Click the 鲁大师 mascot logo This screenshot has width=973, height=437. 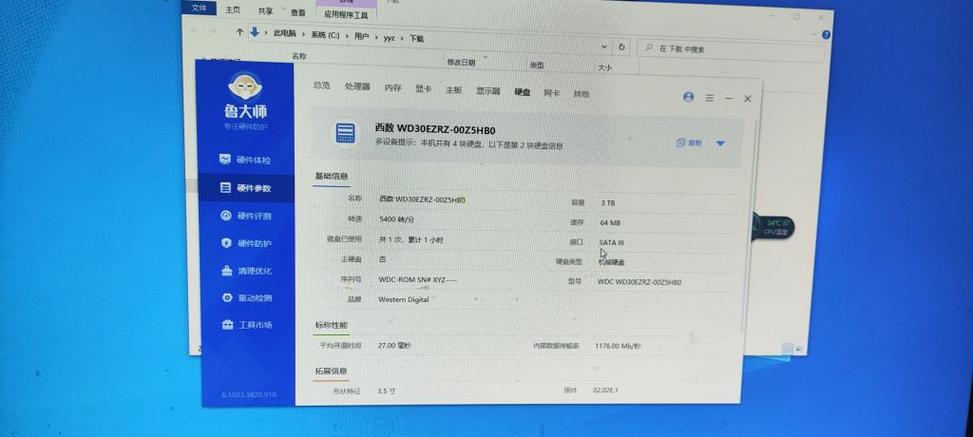(245, 86)
